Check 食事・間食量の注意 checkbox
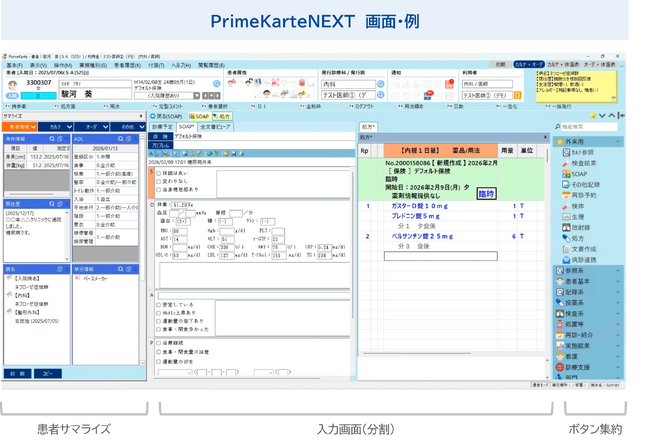The width and height of the screenshot is (650, 443). (x=158, y=352)
